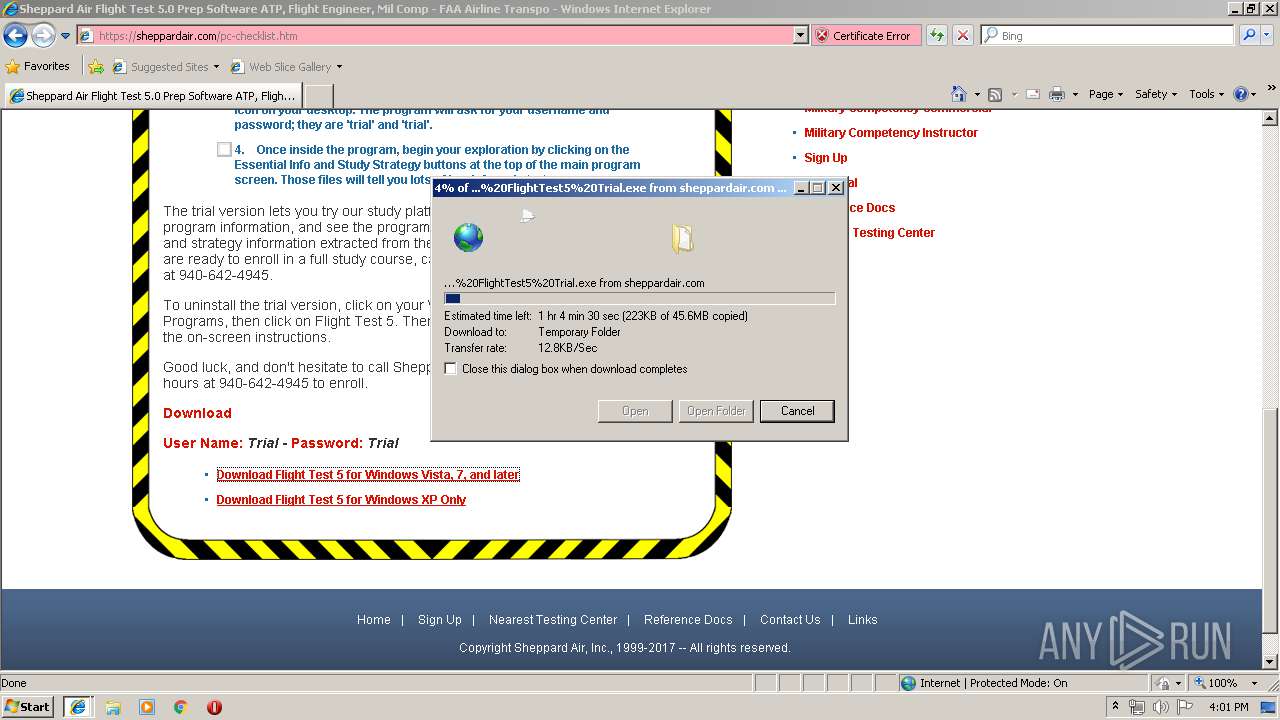Screen dimensions: 1280x720
Task: Click the Stop loading X icon
Action: pyautogui.click(x=963, y=35)
